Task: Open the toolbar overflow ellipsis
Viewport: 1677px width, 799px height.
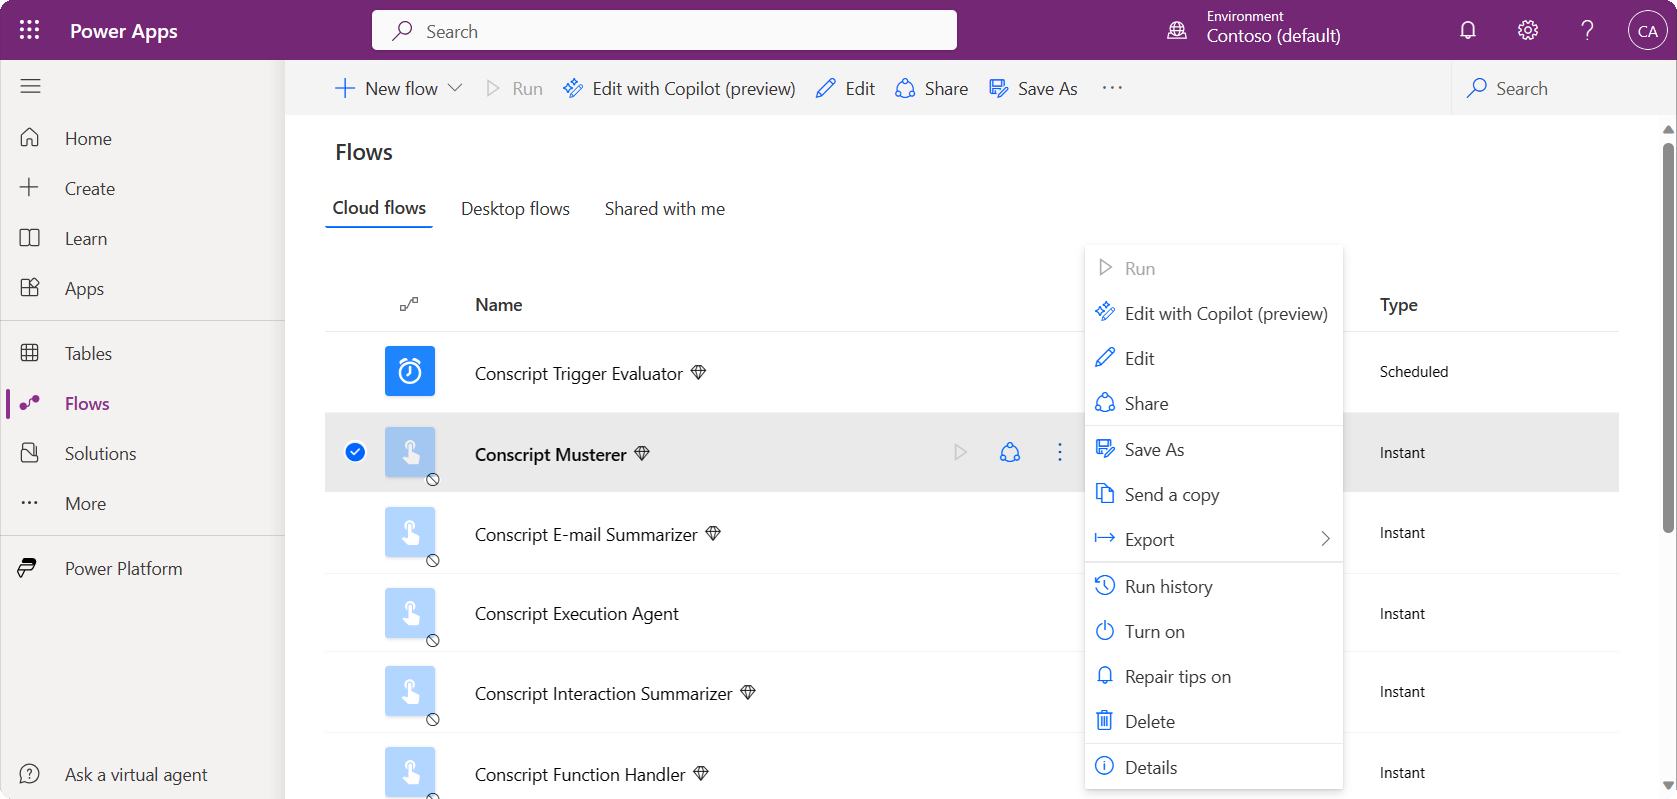Action: 1112,88
